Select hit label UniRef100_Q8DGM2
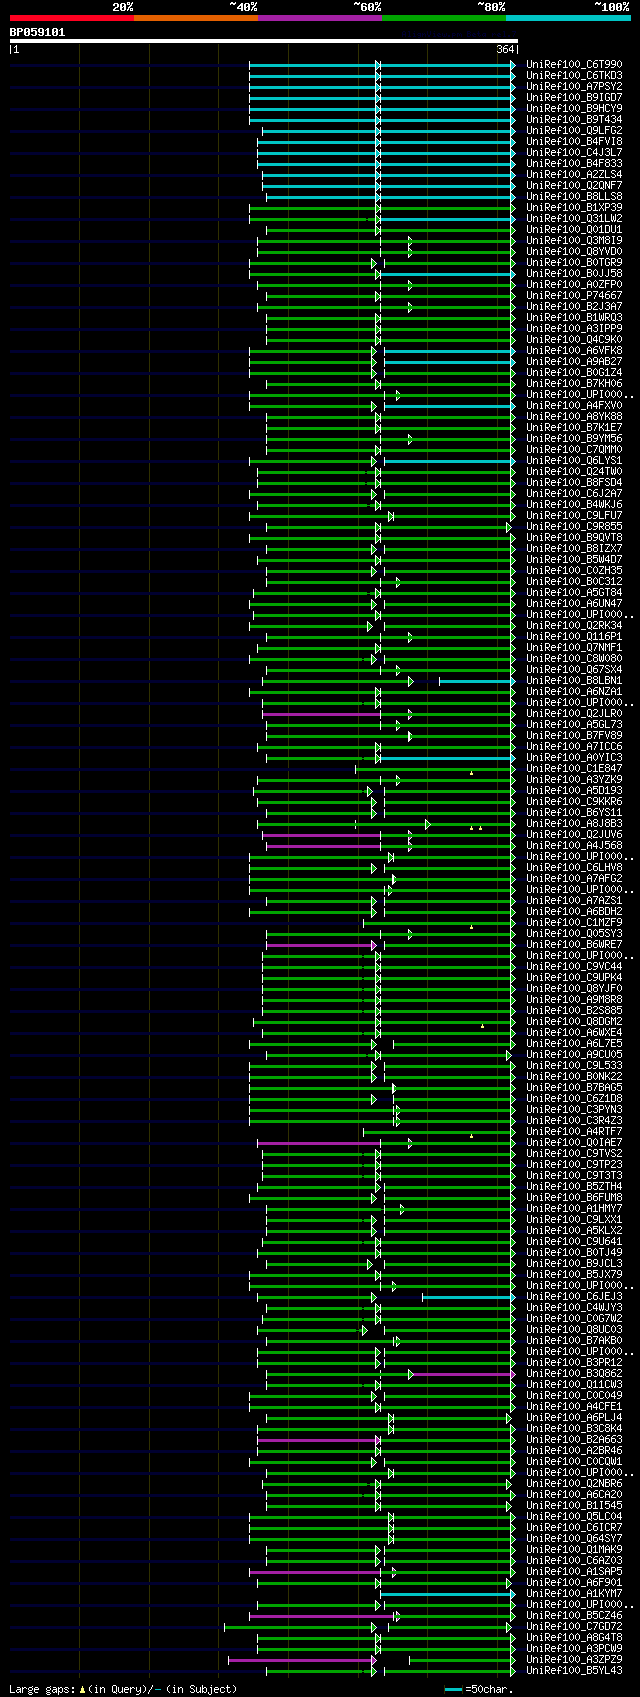This screenshot has width=640, height=1697. (574, 1021)
